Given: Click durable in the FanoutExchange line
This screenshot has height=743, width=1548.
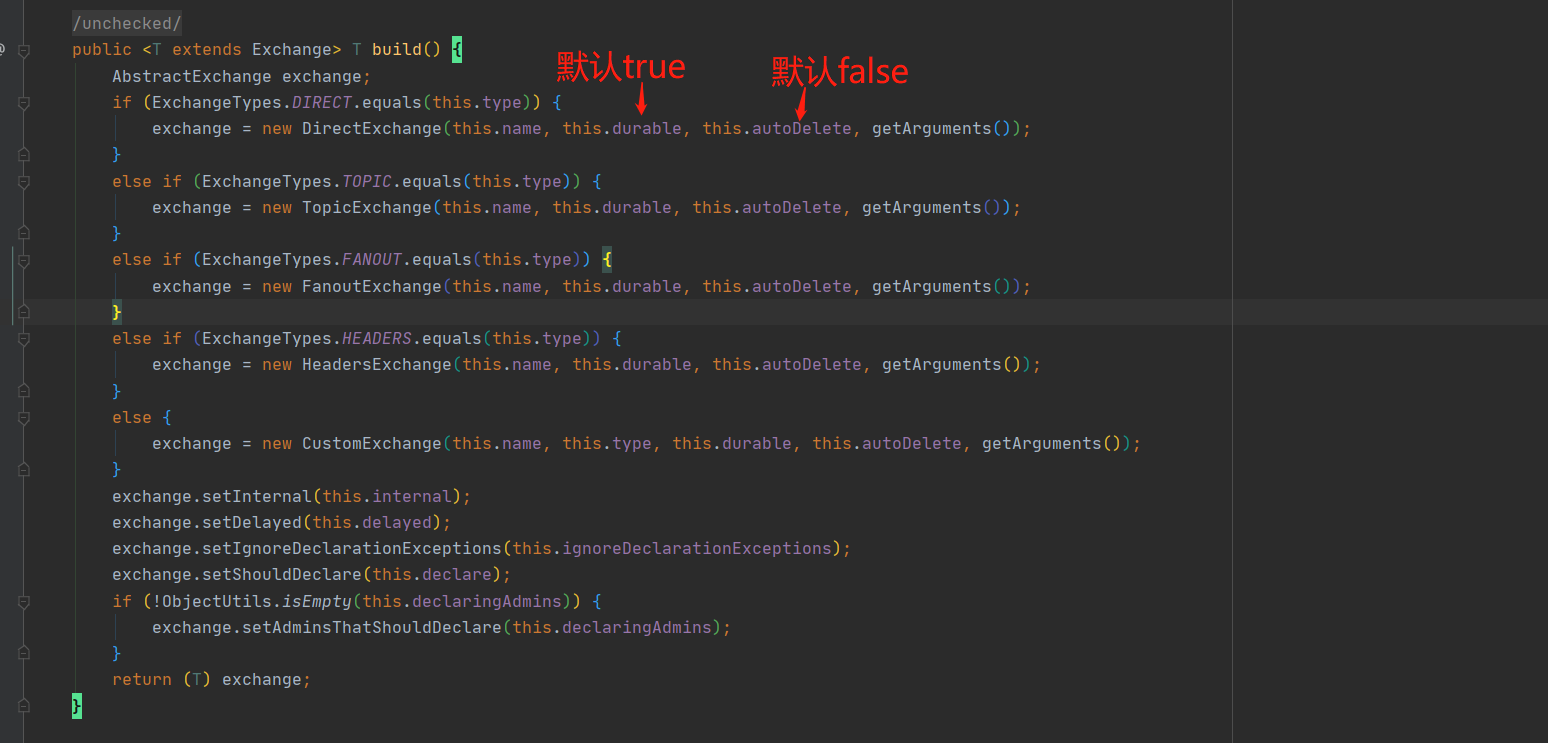Looking at the screenshot, I should (647, 286).
